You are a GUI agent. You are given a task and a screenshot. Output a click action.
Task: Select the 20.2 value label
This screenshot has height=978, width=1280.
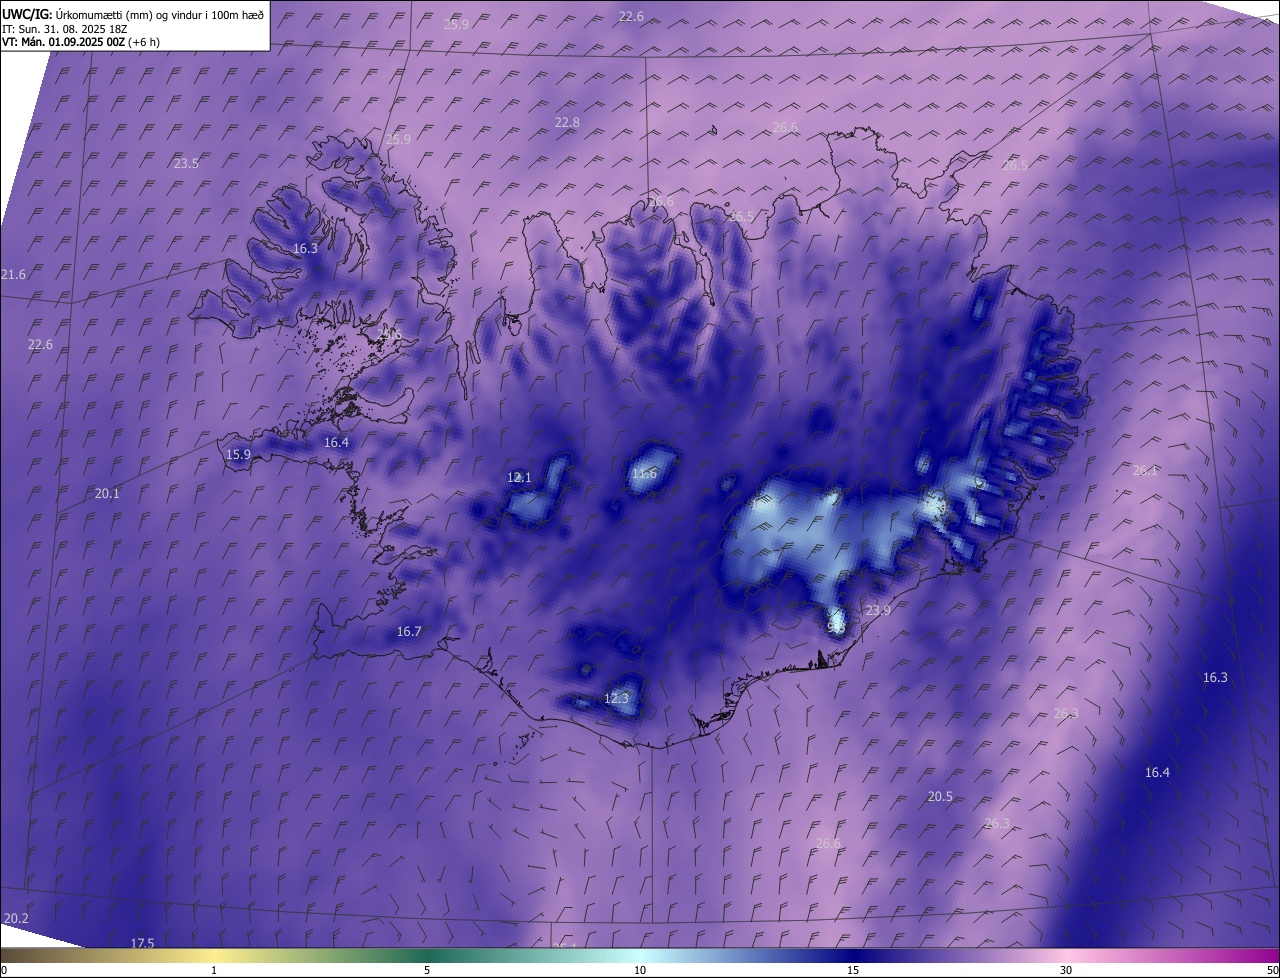[16, 919]
